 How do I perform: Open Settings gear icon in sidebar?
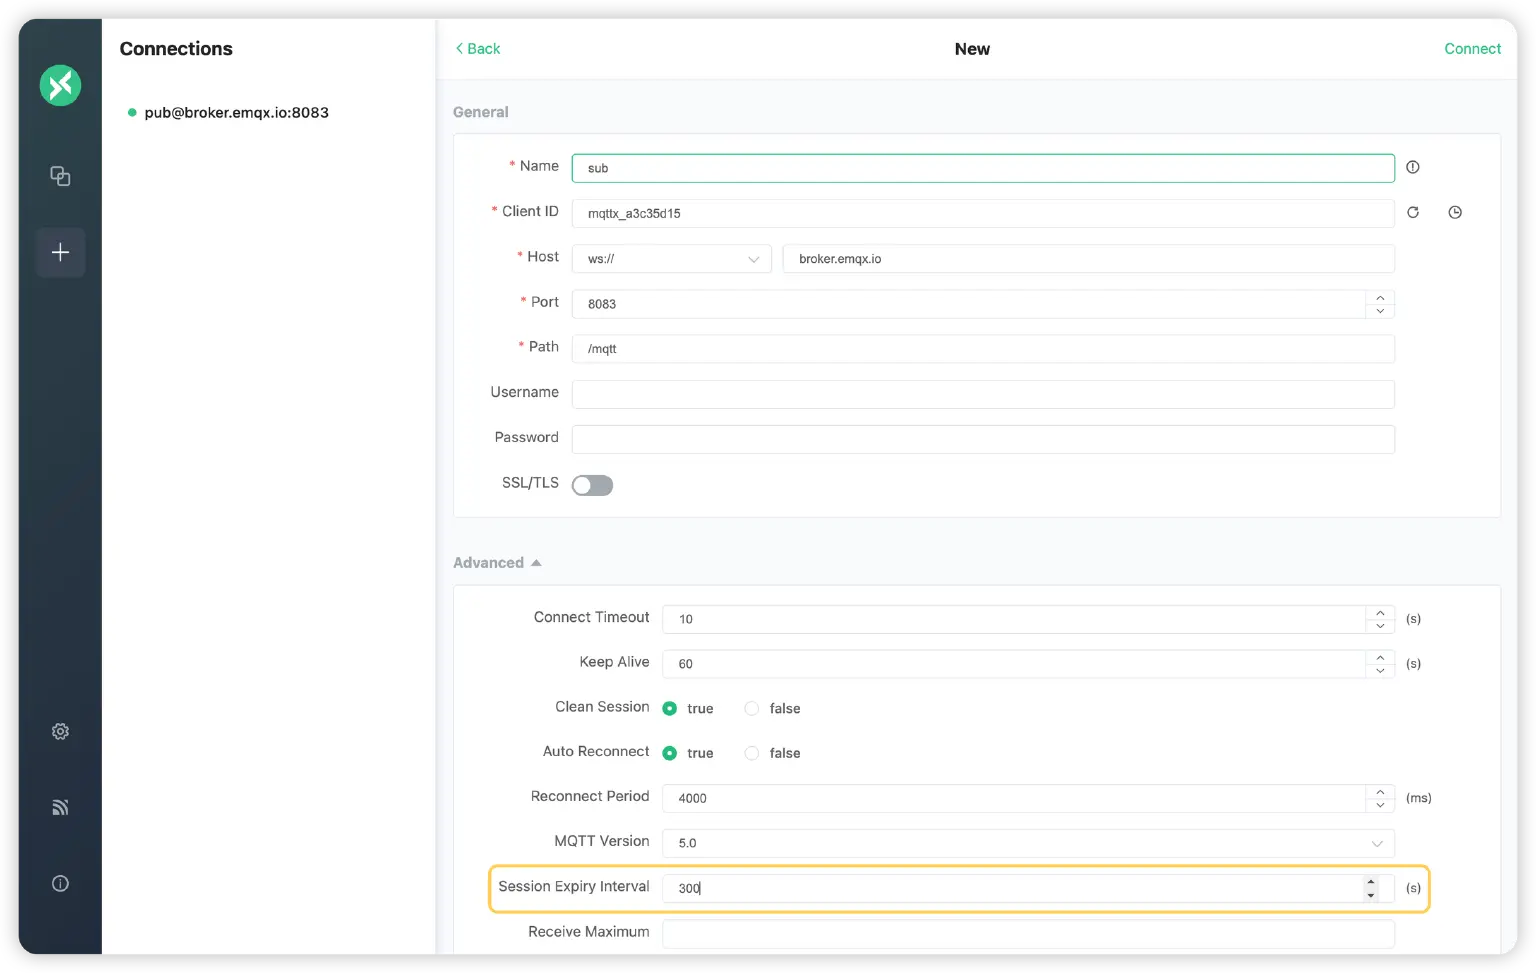coord(60,732)
